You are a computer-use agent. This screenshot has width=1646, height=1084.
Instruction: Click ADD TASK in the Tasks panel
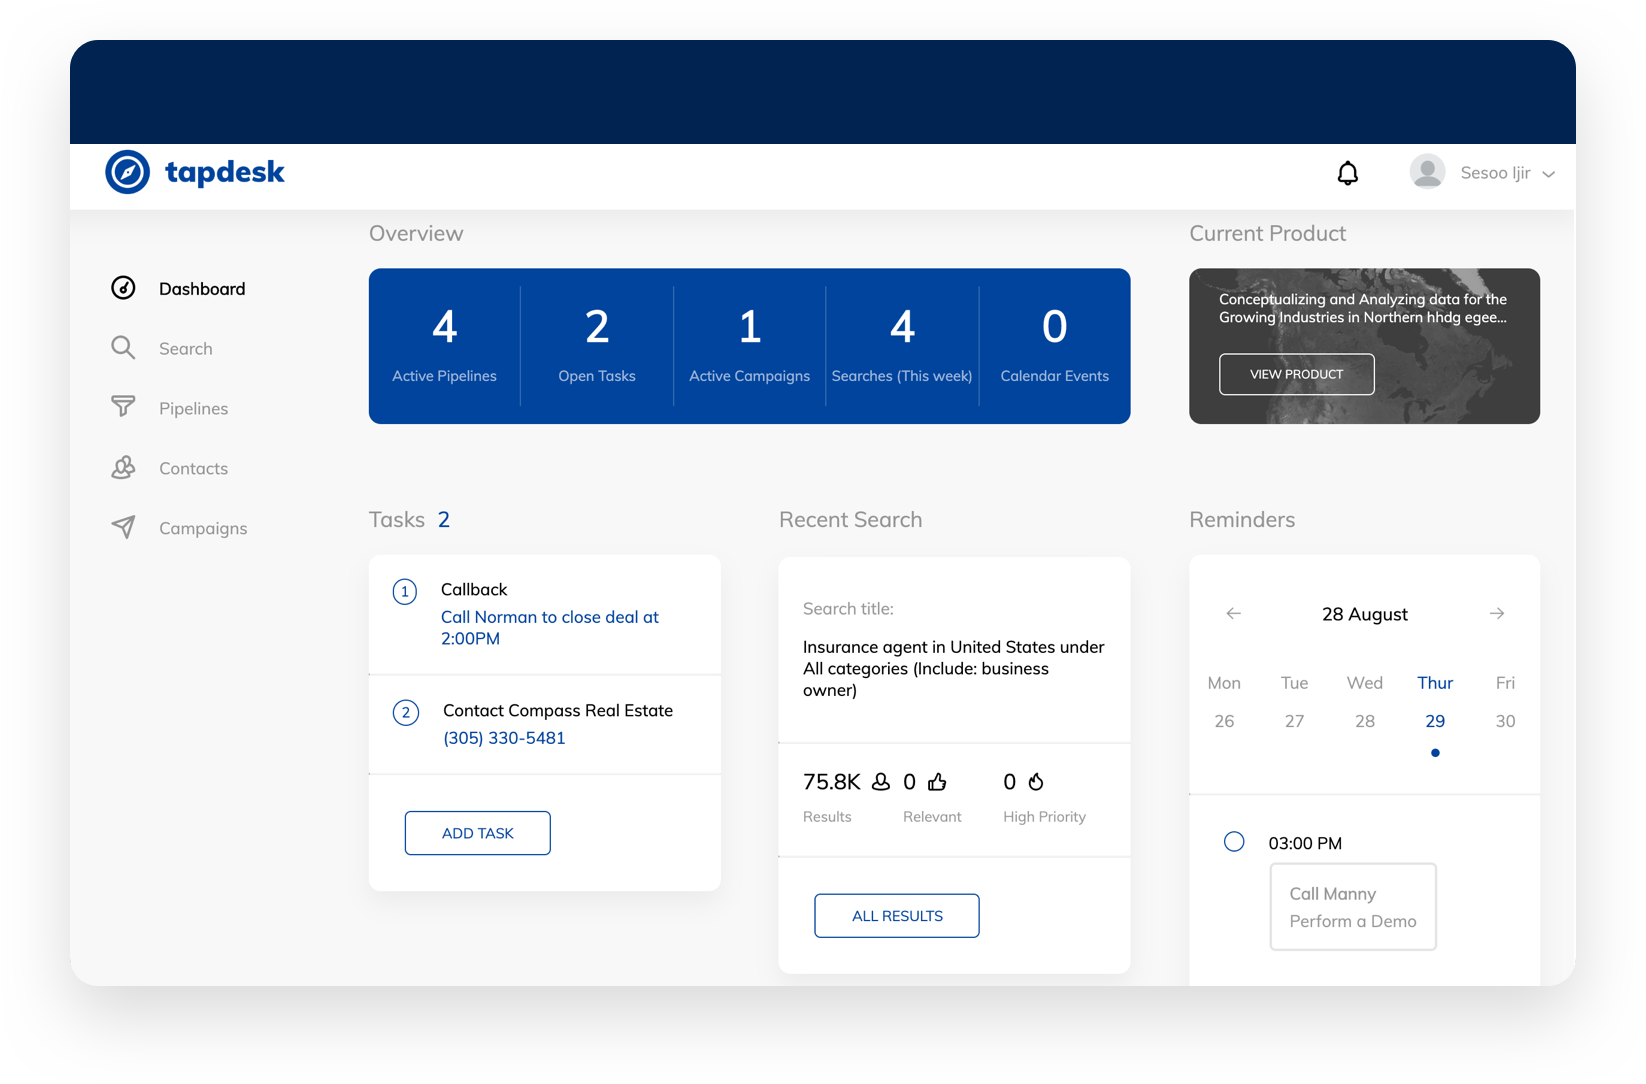477,832
